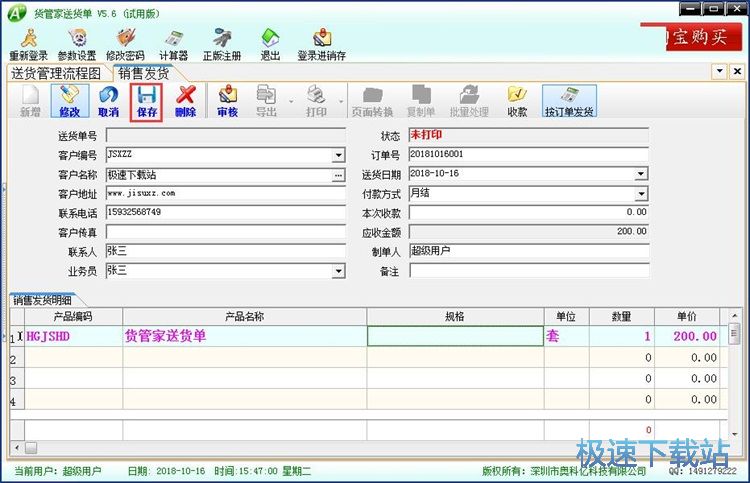This screenshot has width=750, height=483.
Task: Click the 打印 print button
Action: tap(316, 101)
